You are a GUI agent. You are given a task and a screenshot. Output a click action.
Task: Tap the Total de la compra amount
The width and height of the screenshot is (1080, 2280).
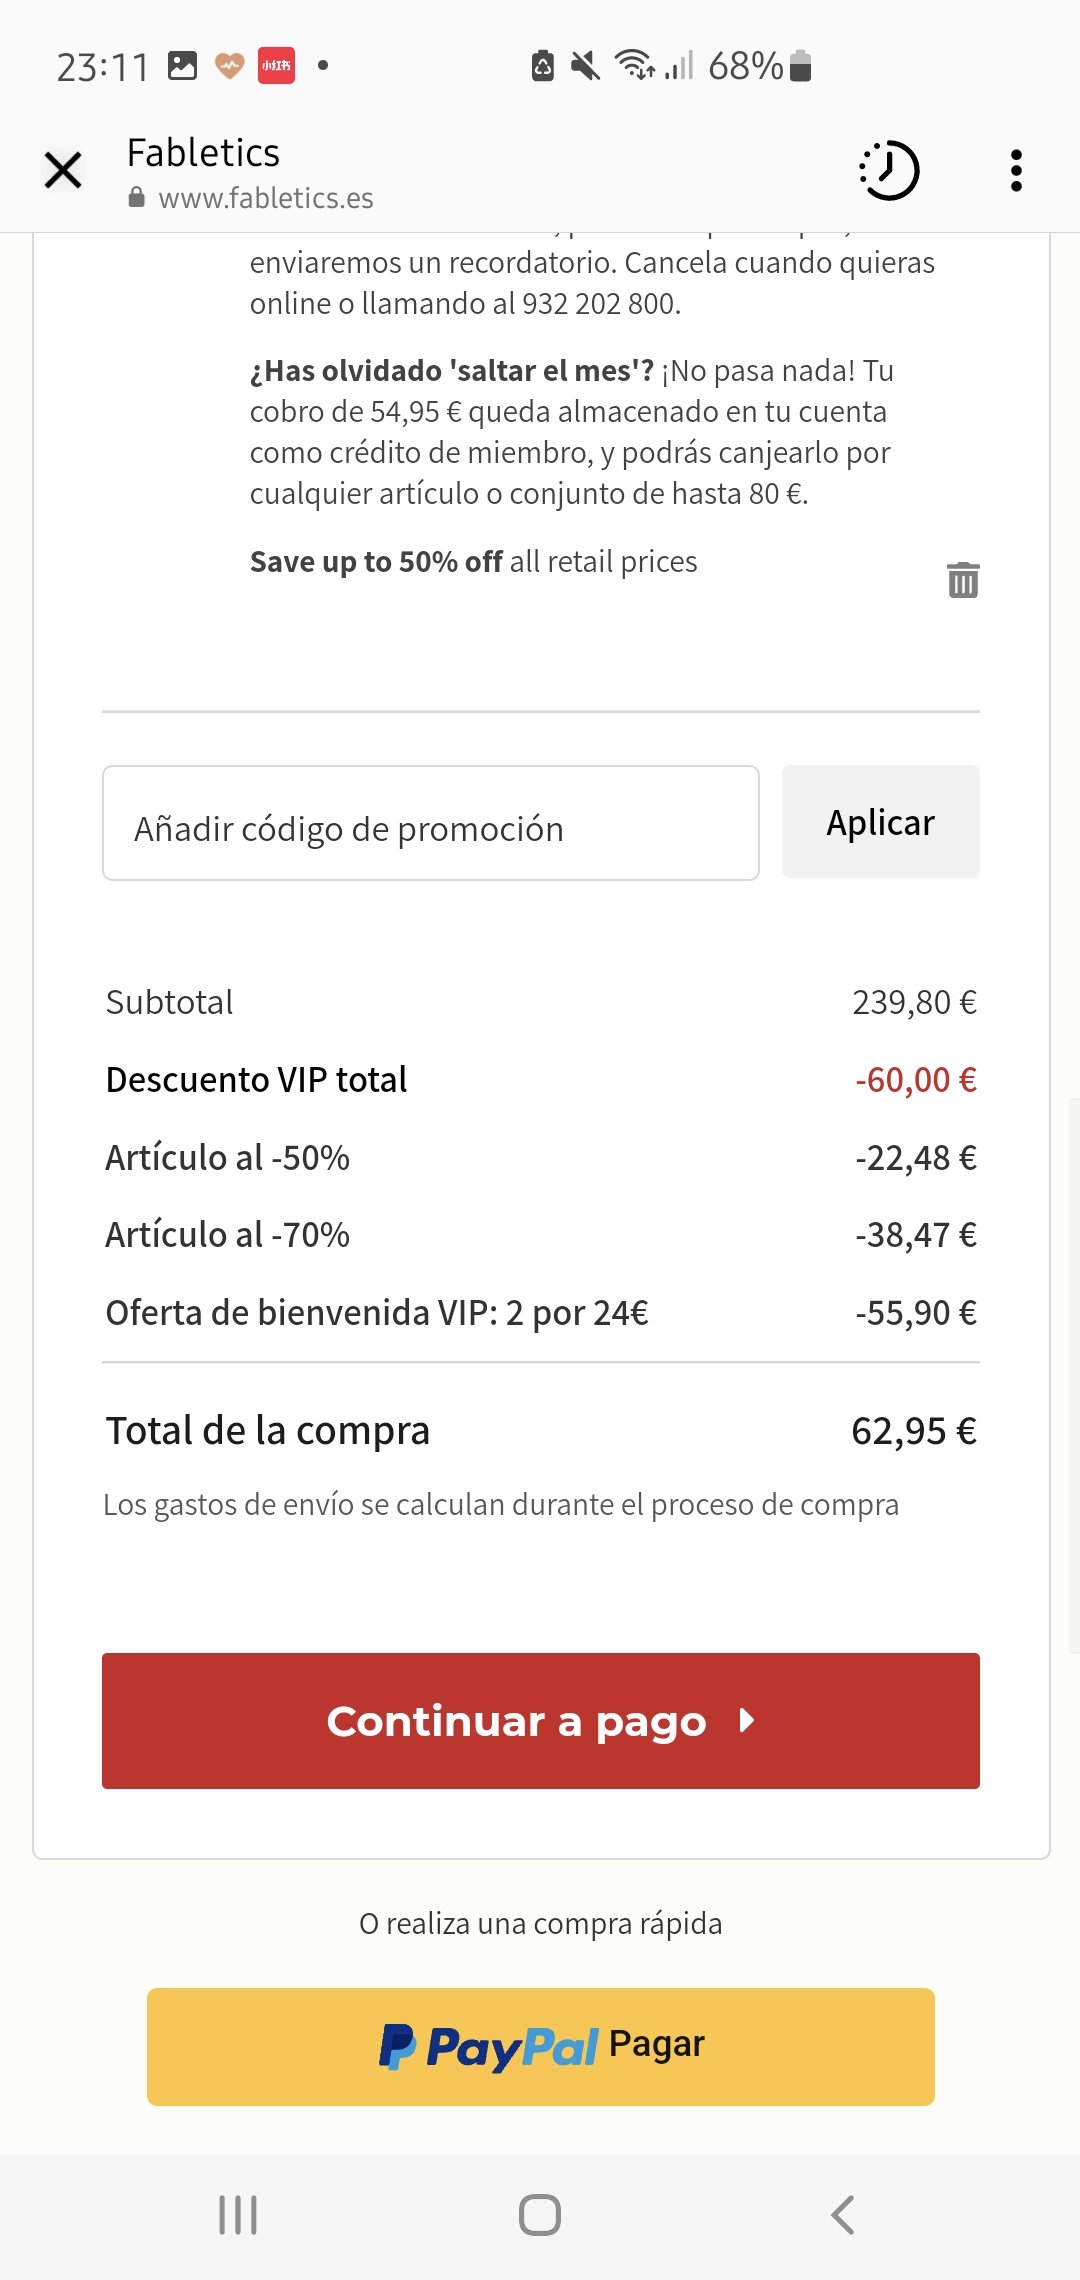coord(914,1431)
